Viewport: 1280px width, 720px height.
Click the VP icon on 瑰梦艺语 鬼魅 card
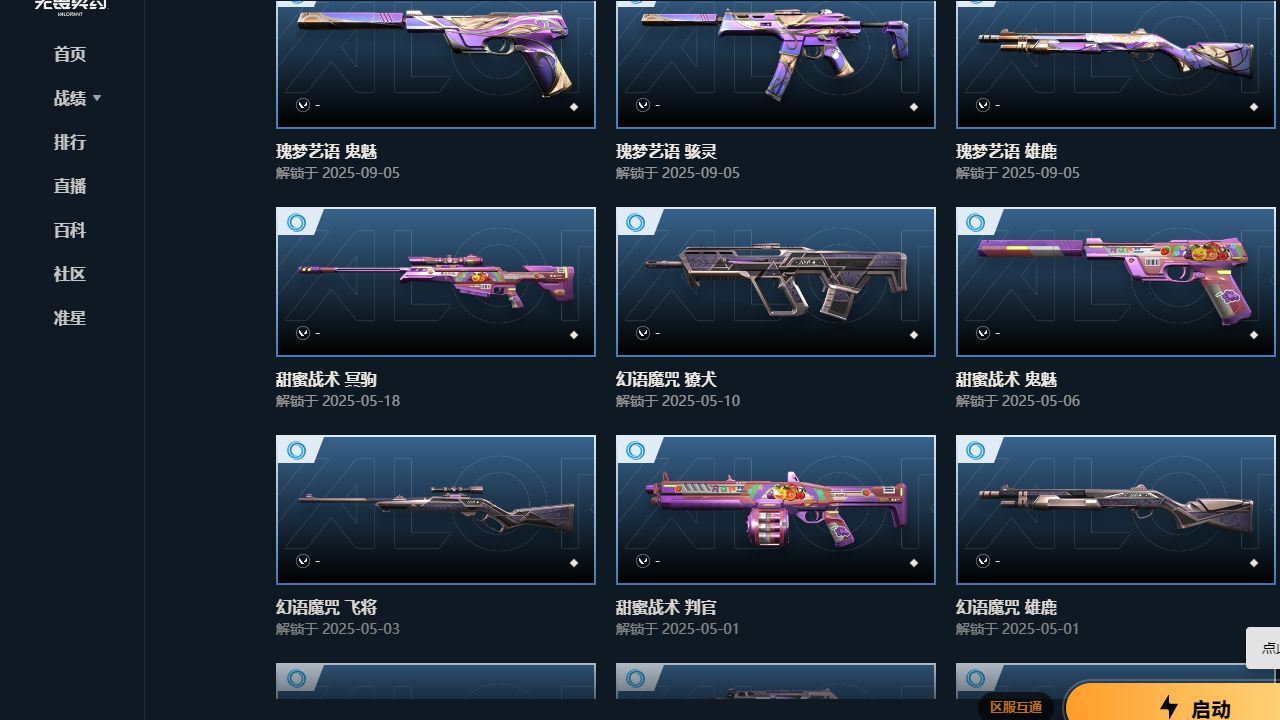[303, 105]
